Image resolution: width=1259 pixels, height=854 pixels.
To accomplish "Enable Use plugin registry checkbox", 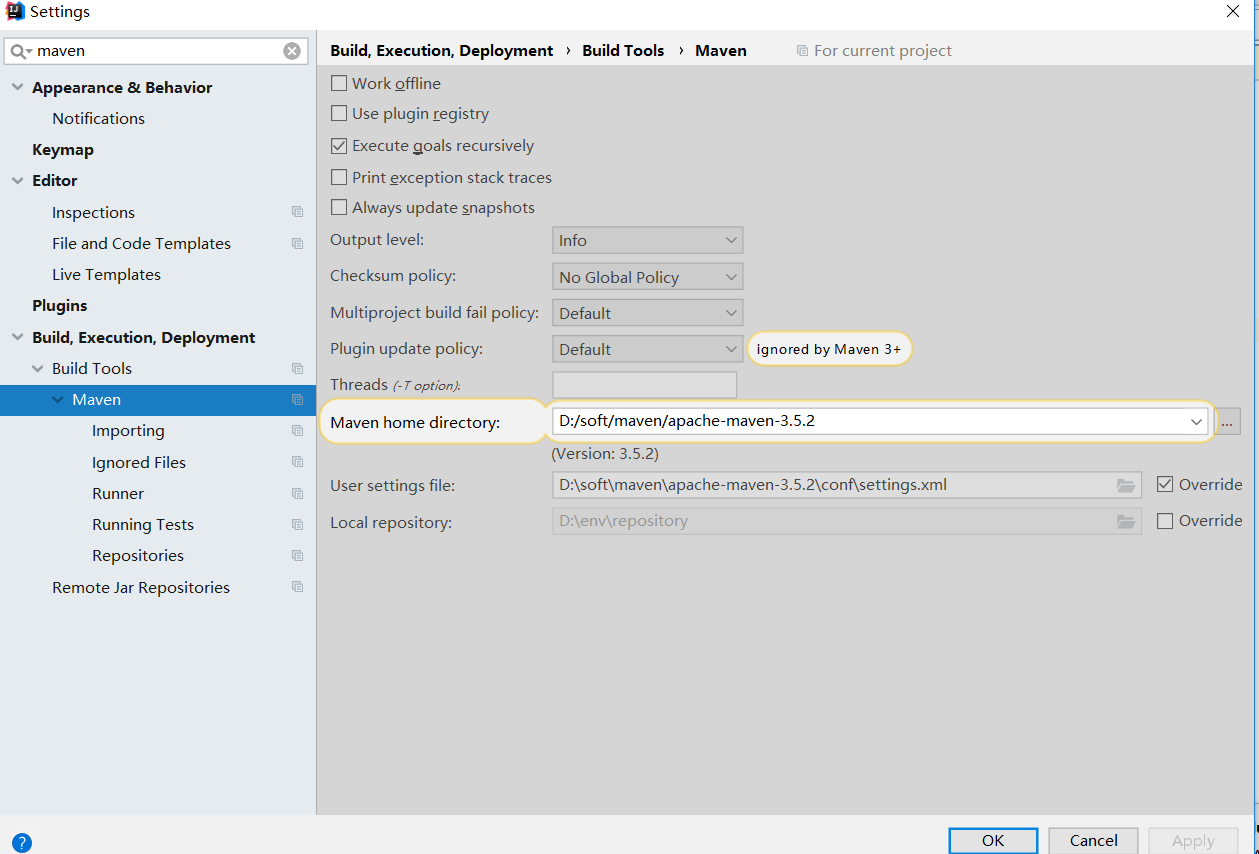I will point(339,114).
